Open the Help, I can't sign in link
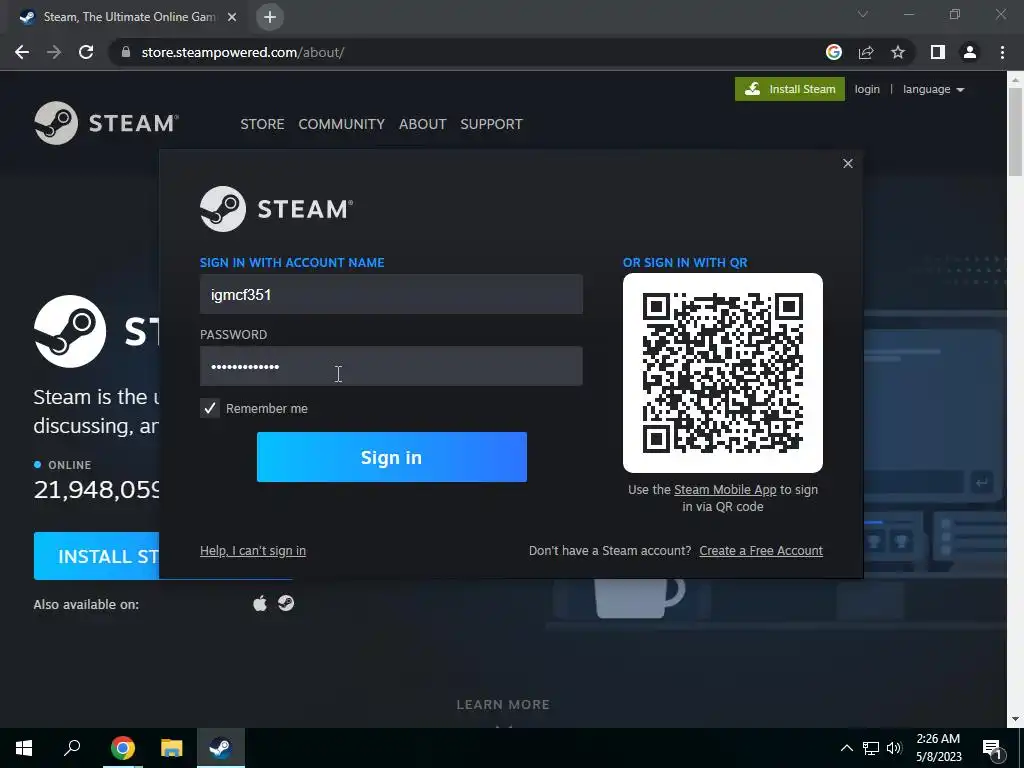Image resolution: width=1024 pixels, height=768 pixels. pos(253,551)
